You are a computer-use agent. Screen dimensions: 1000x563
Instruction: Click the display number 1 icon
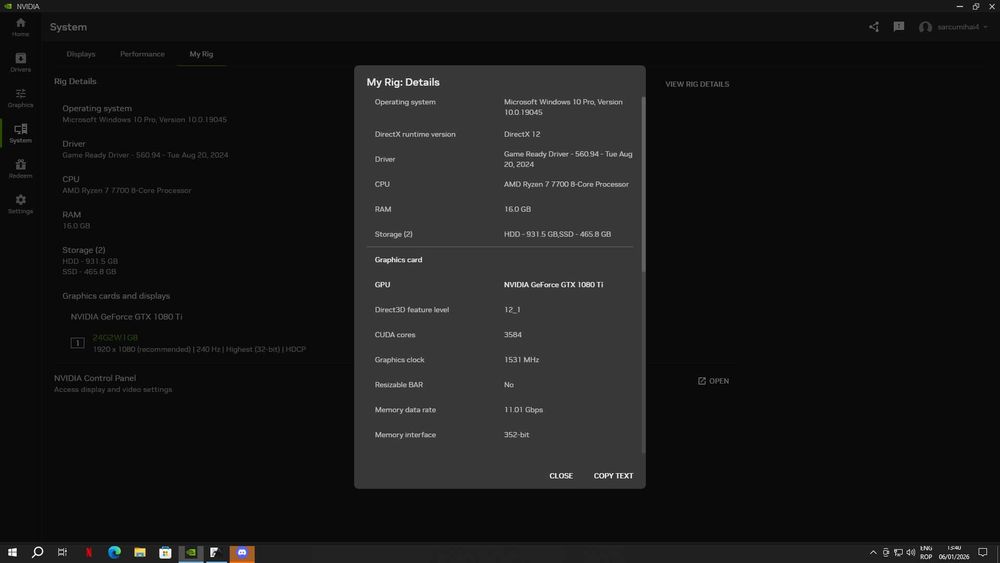[x=77, y=343]
